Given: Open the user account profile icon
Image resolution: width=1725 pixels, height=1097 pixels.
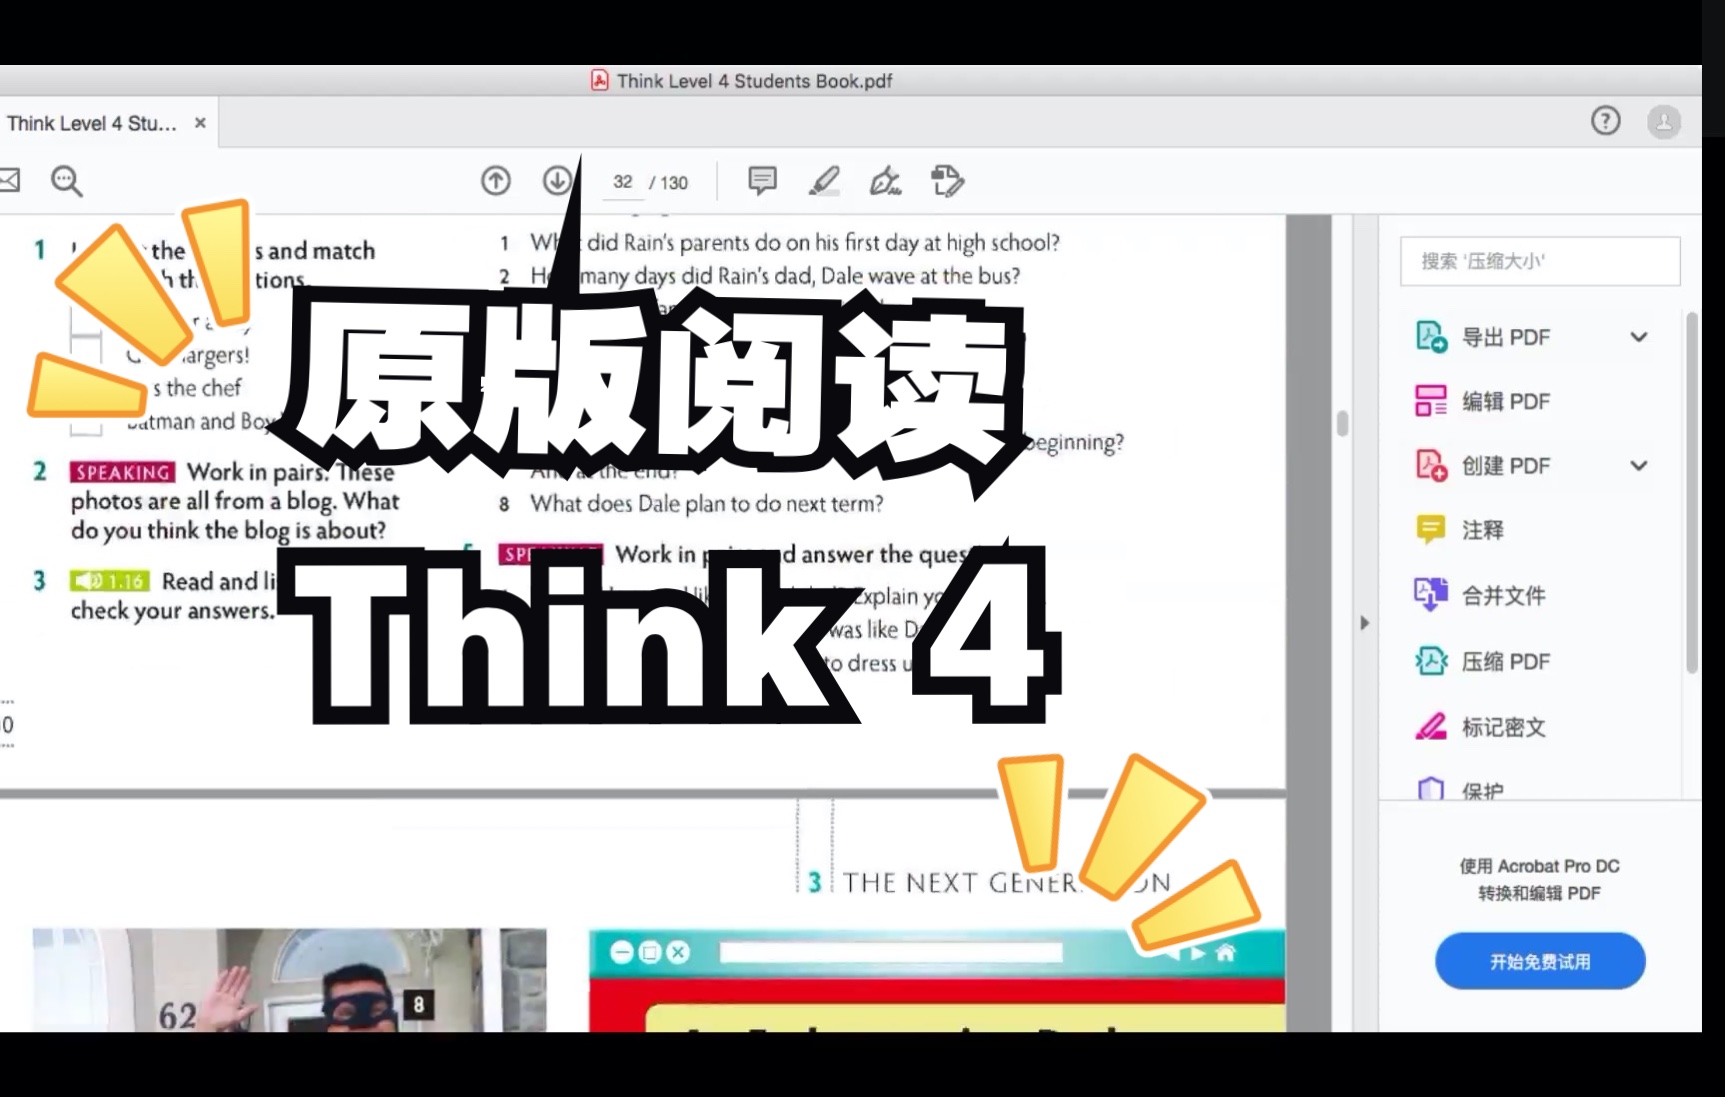Looking at the screenshot, I should 1664,122.
